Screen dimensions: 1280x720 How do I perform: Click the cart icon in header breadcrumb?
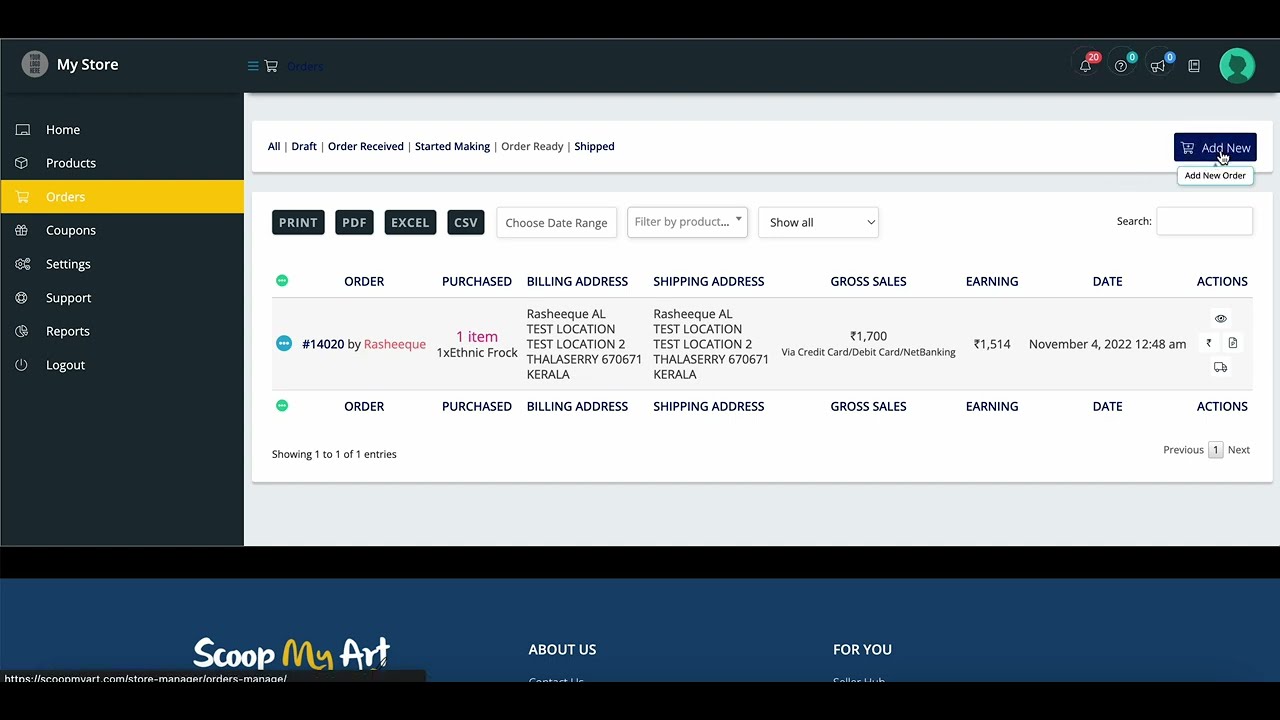pyautogui.click(x=271, y=66)
